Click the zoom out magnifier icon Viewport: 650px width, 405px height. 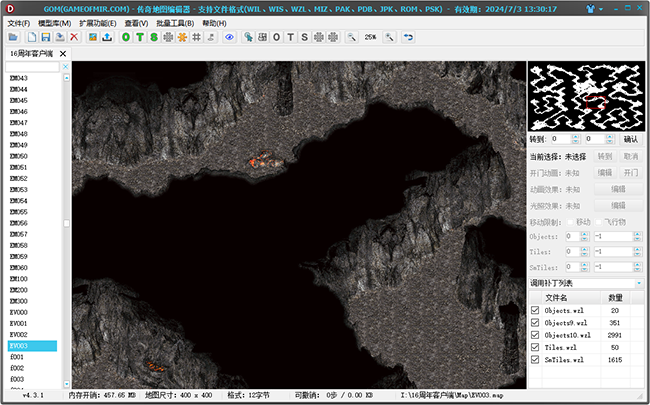point(351,37)
